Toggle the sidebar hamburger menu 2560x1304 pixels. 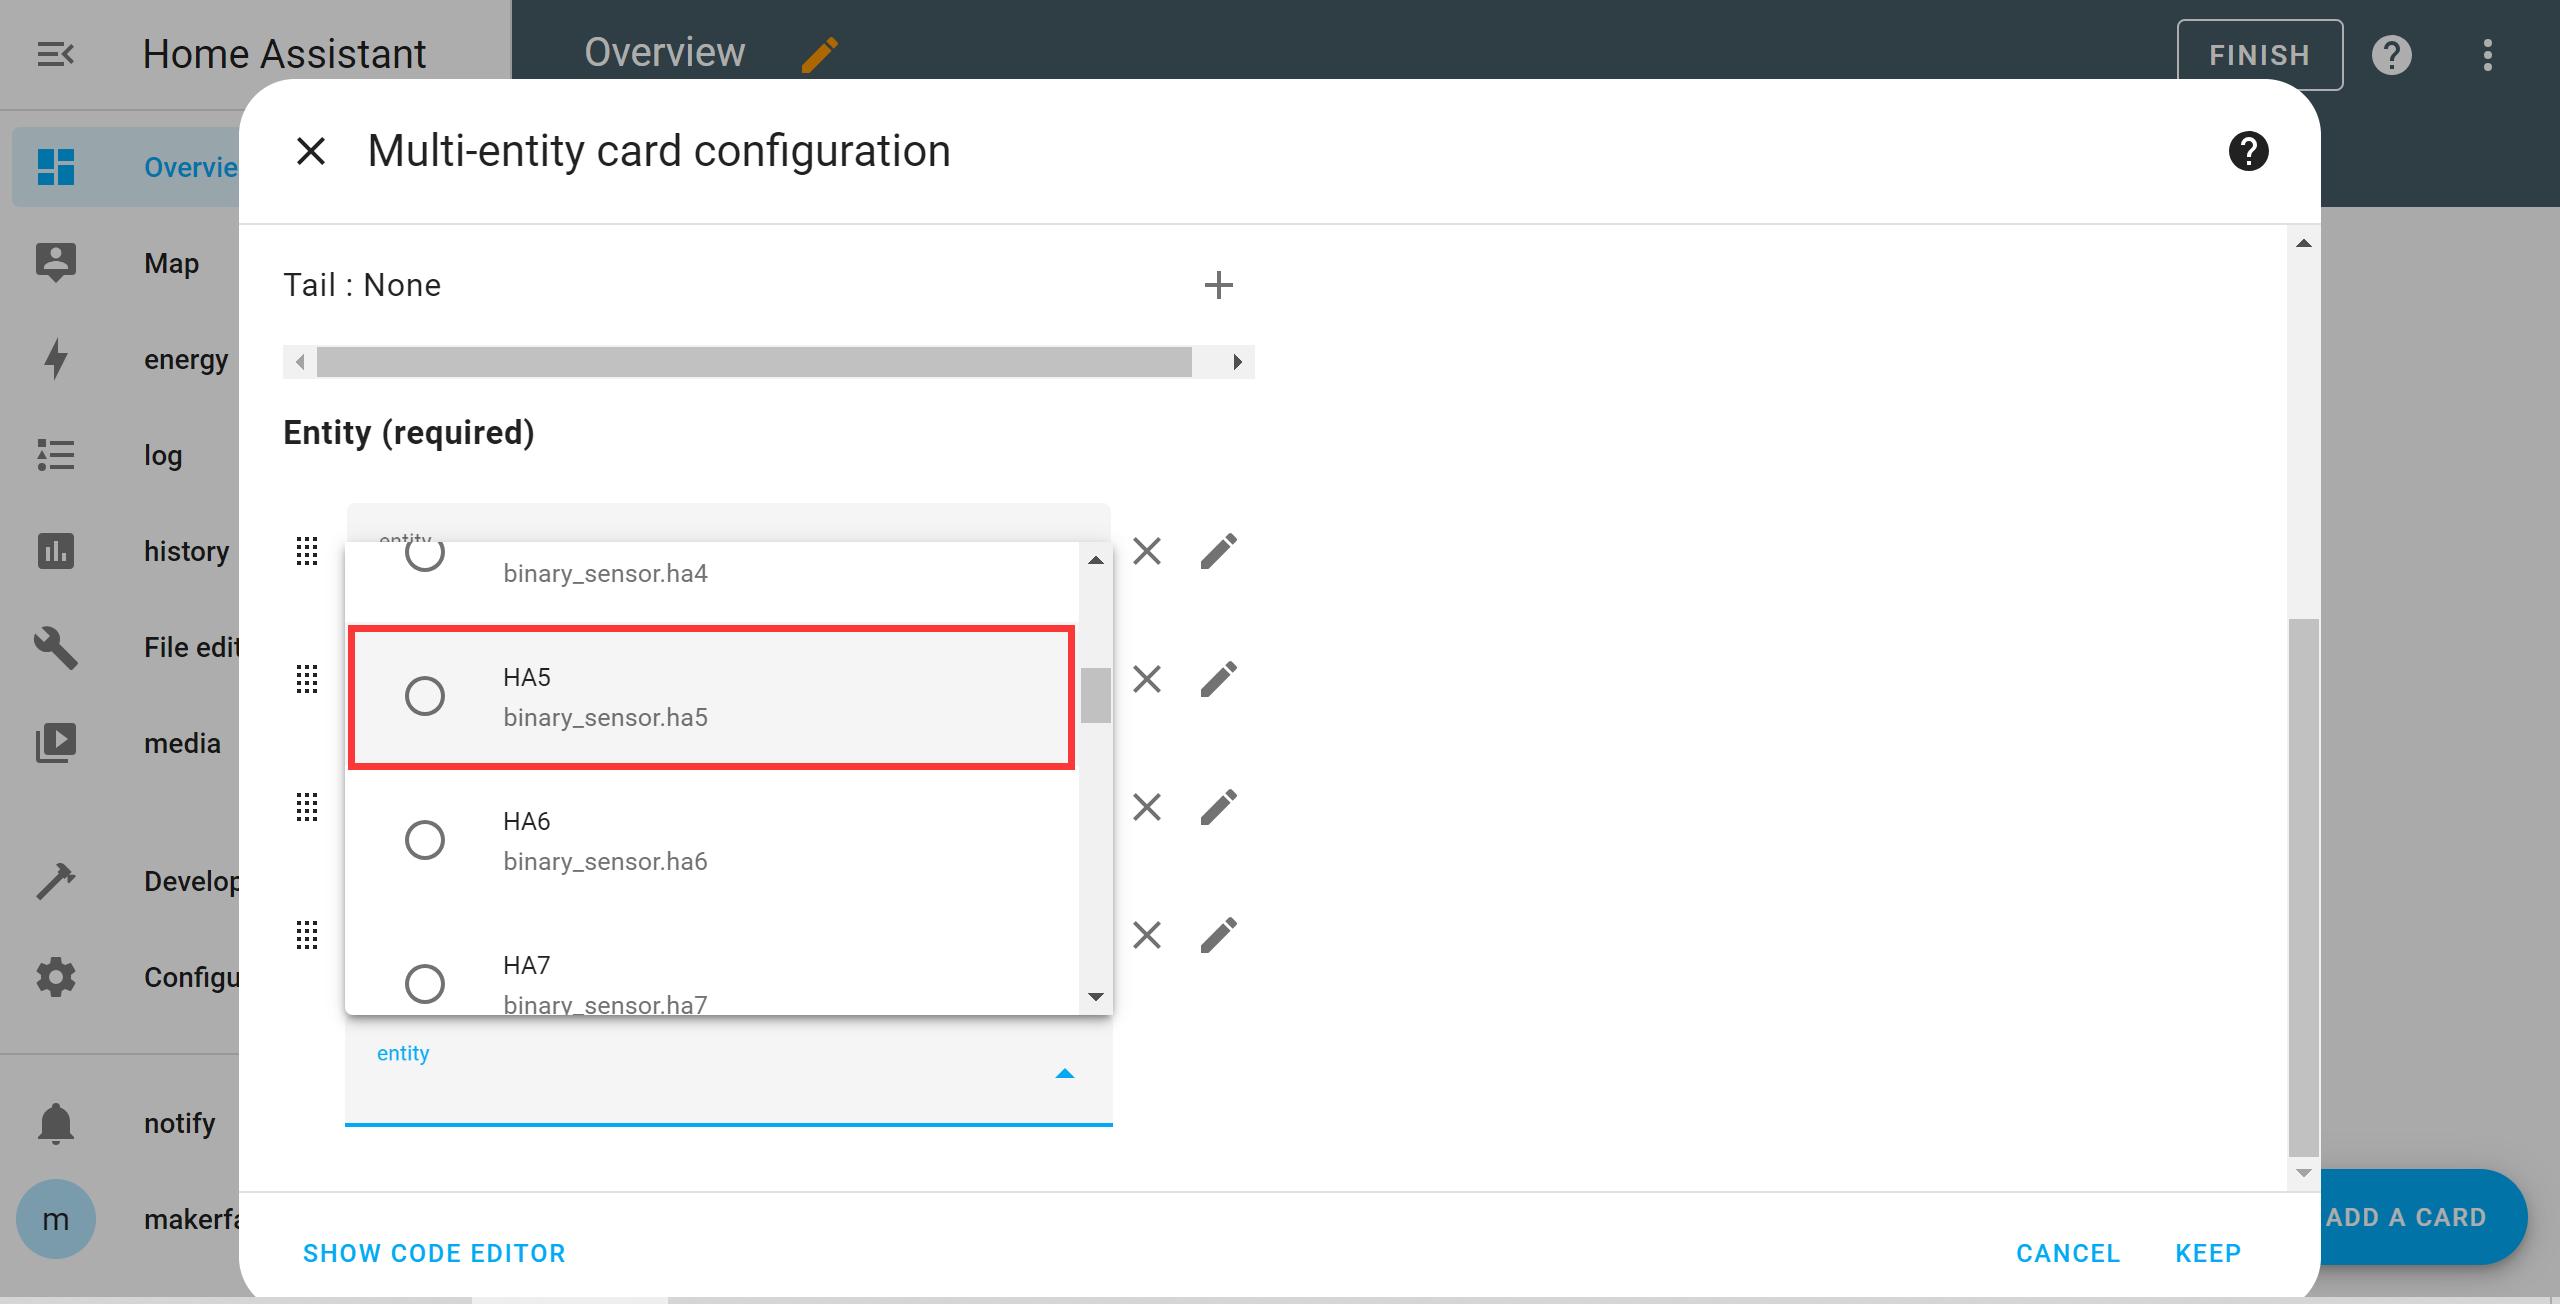point(55,54)
